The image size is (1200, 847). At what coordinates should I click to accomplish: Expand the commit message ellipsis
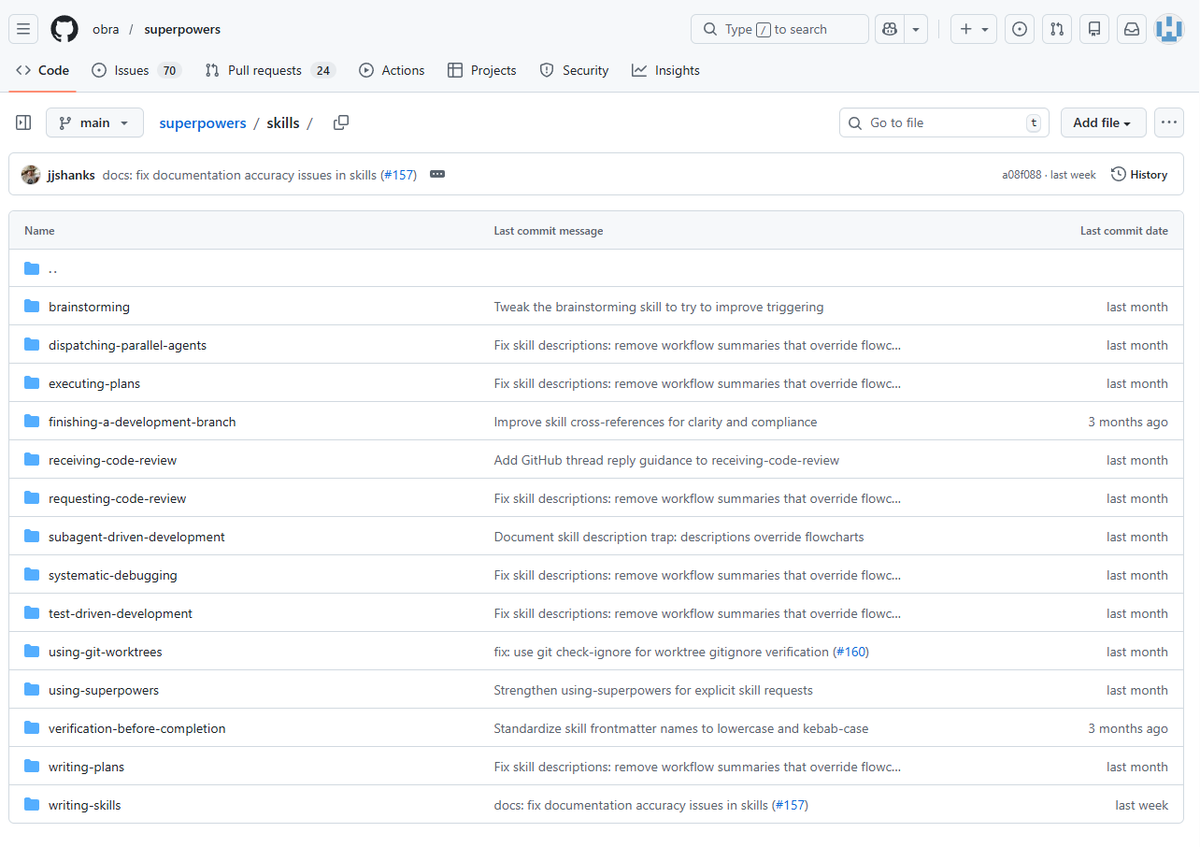click(437, 174)
